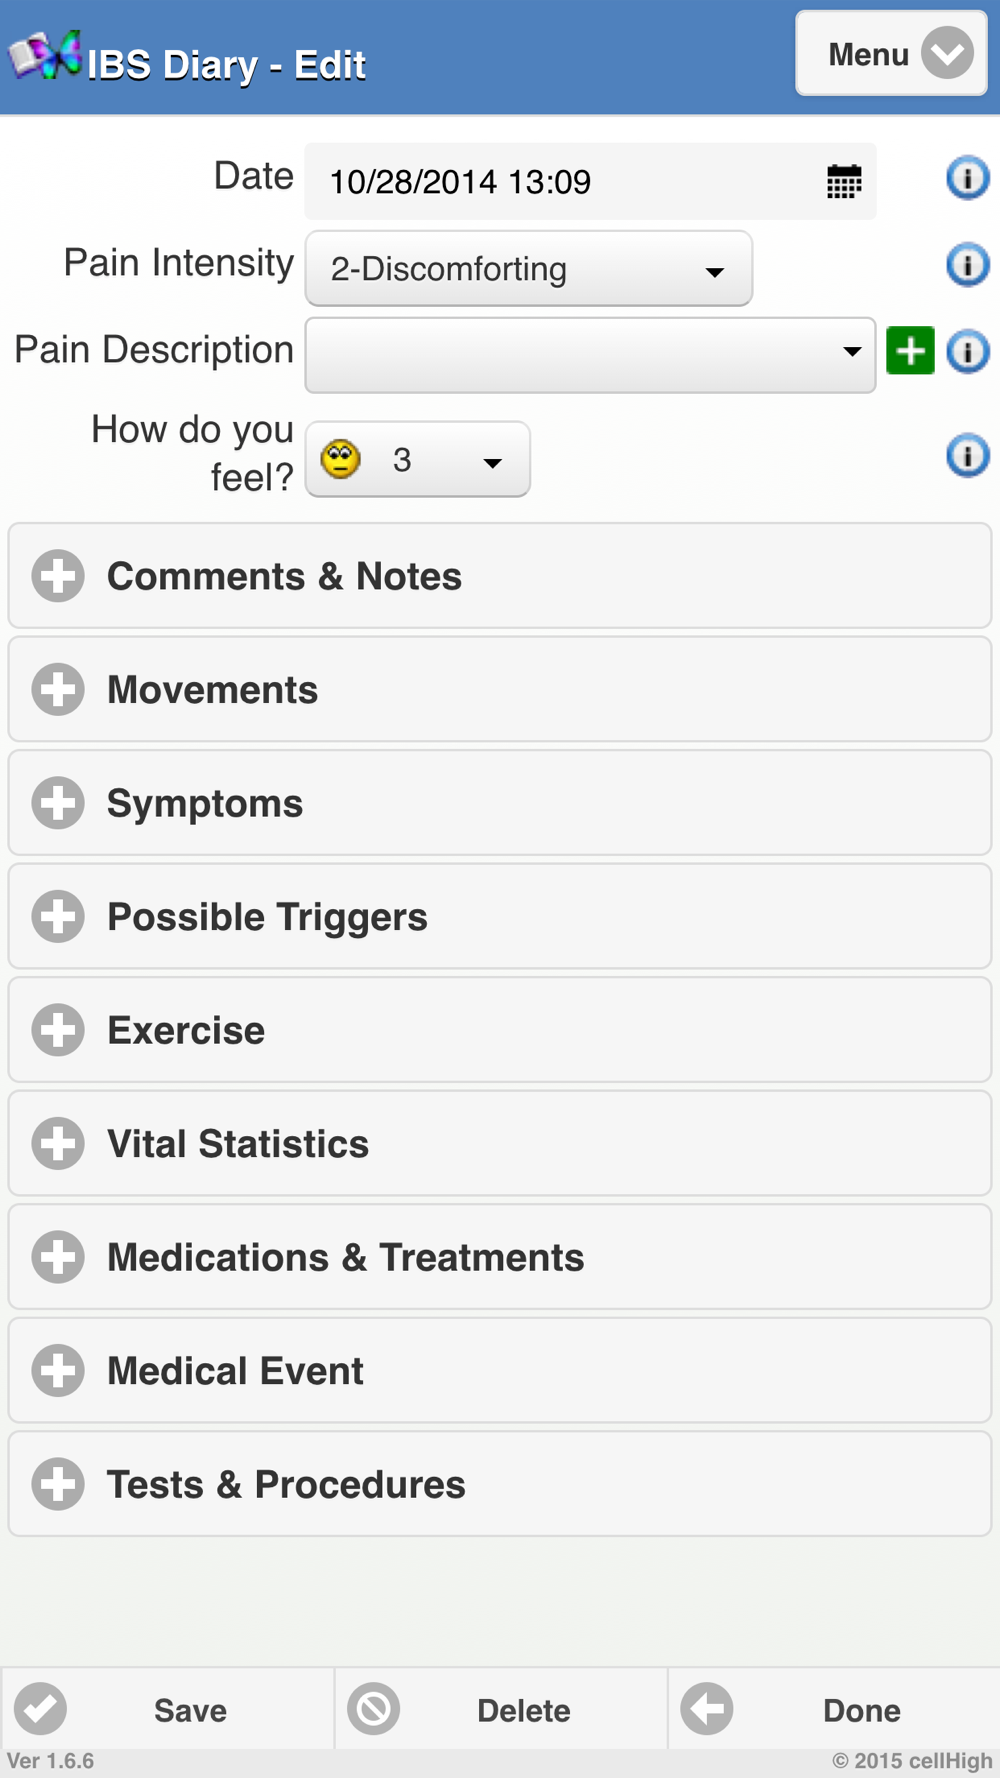The height and width of the screenshot is (1778, 1000).
Task: Click the green plus icon for Pain Description
Action: tap(910, 351)
